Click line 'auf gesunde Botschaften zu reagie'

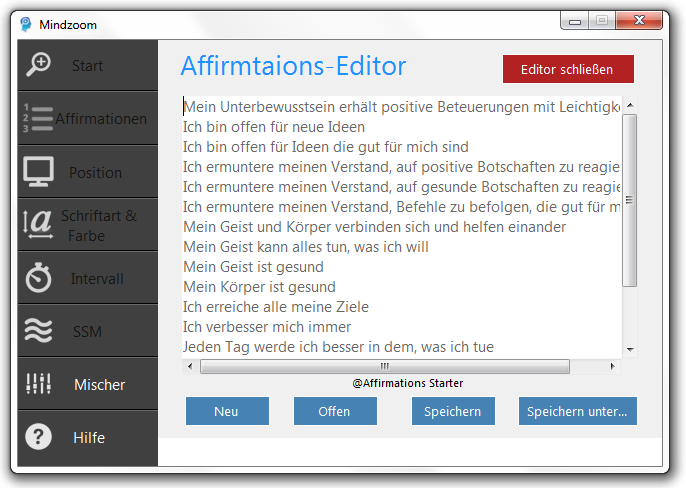coord(401,187)
